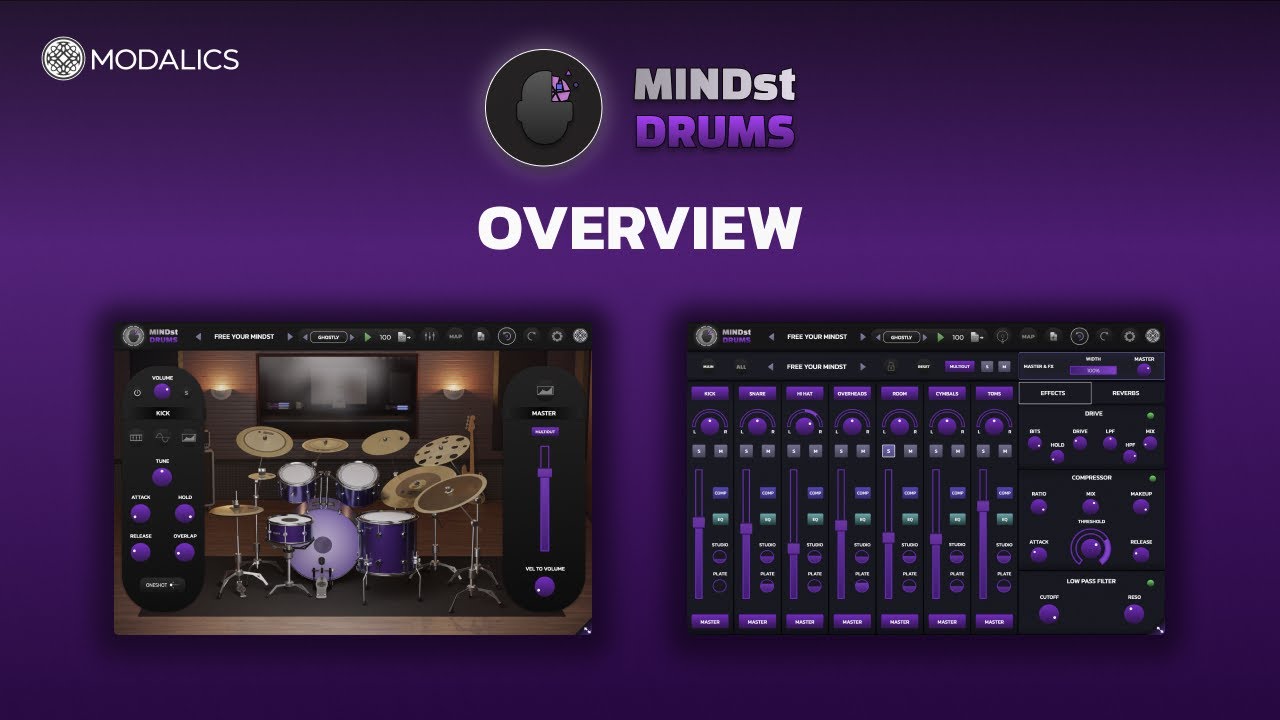Viewport: 1280px width, 720px height.
Task: Enable COMP on the KICK channel
Action: (720, 493)
